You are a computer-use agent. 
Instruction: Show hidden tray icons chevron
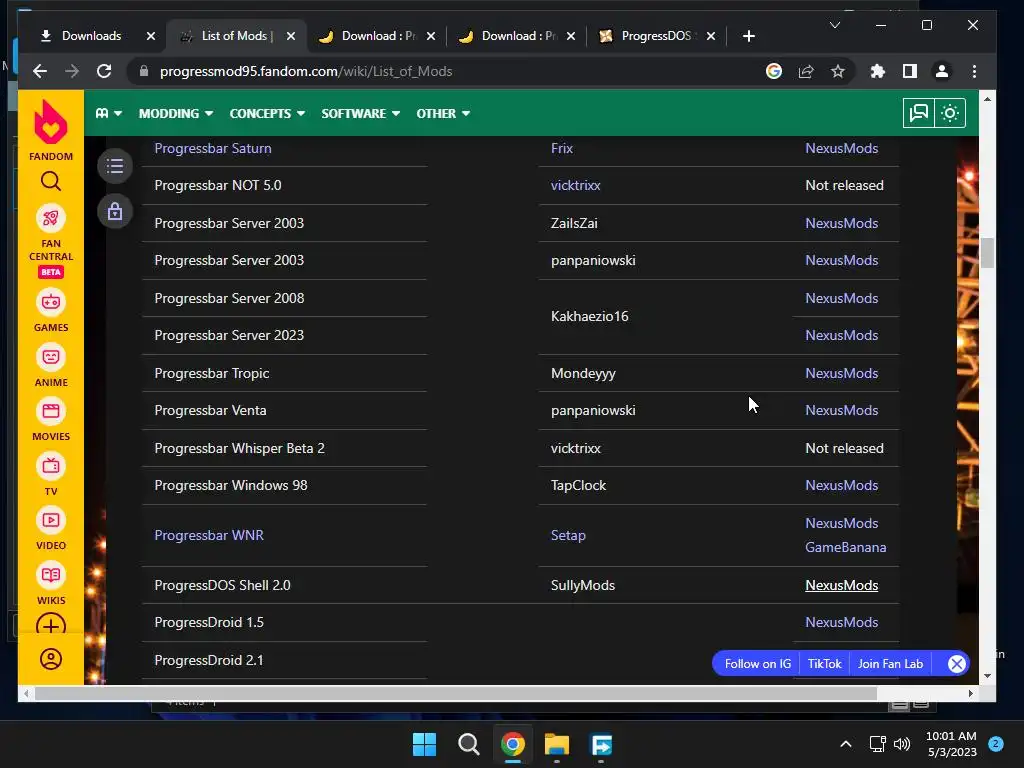pos(846,744)
